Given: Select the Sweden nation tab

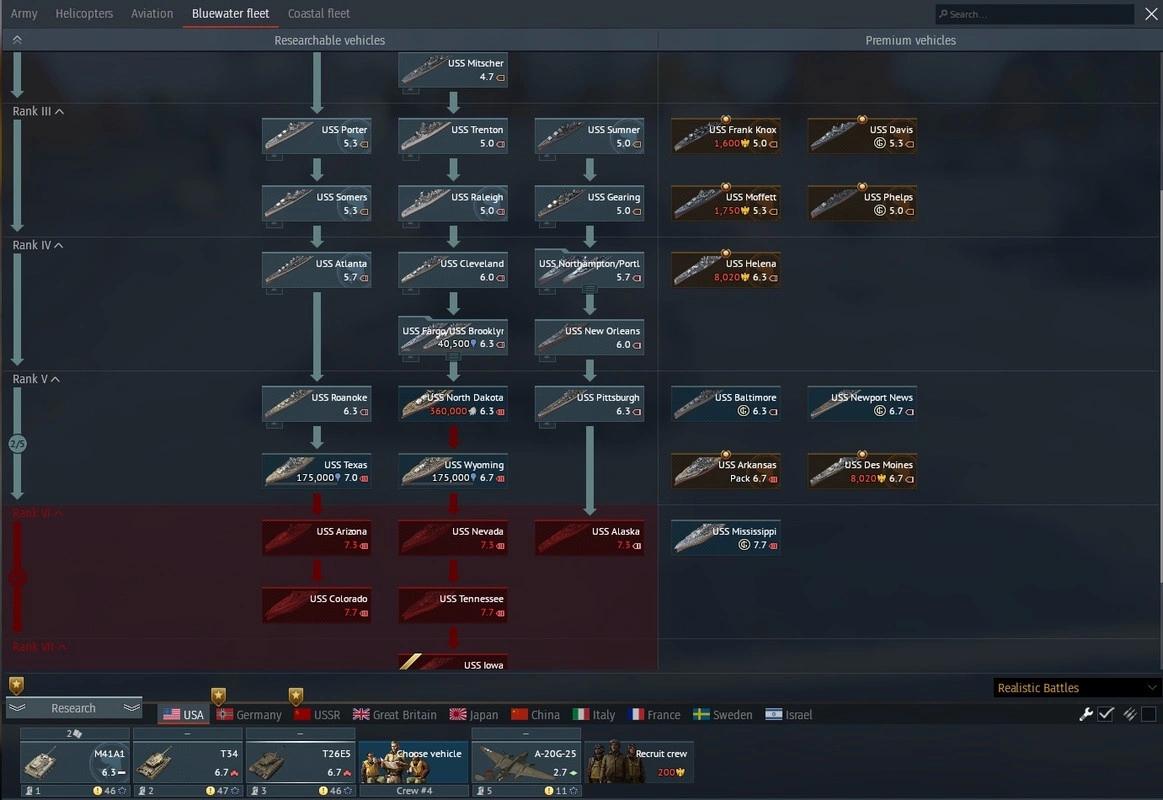Looking at the screenshot, I should click(x=722, y=715).
